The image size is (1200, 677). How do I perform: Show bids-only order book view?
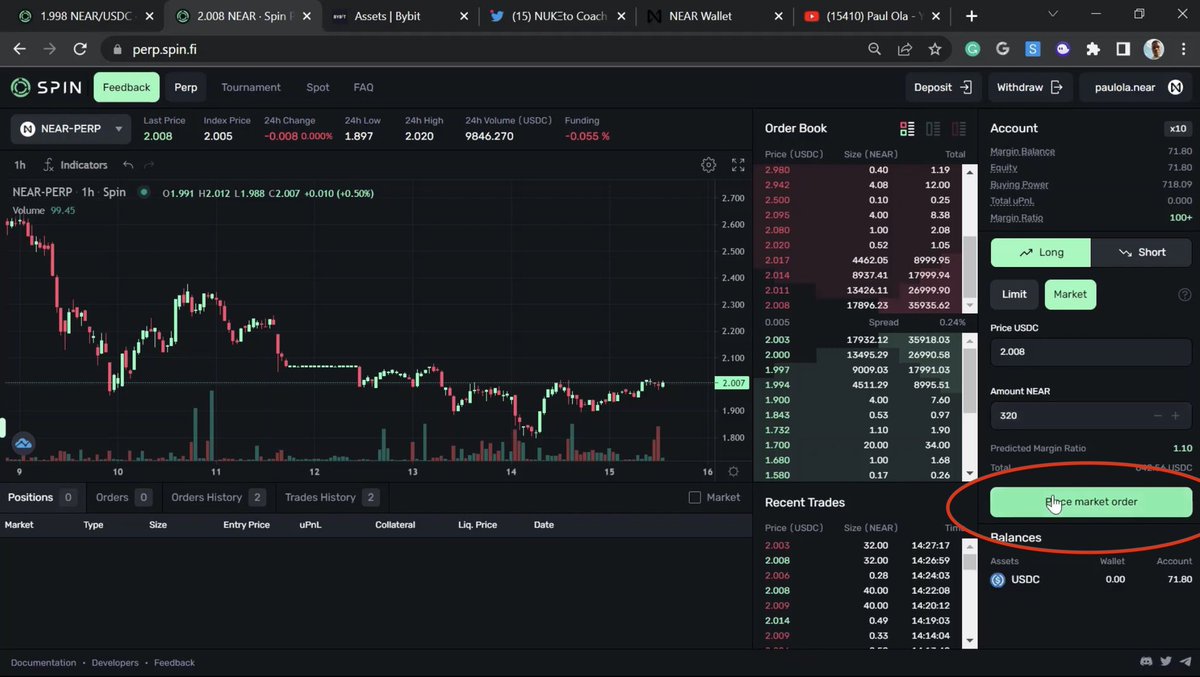[x=933, y=128]
